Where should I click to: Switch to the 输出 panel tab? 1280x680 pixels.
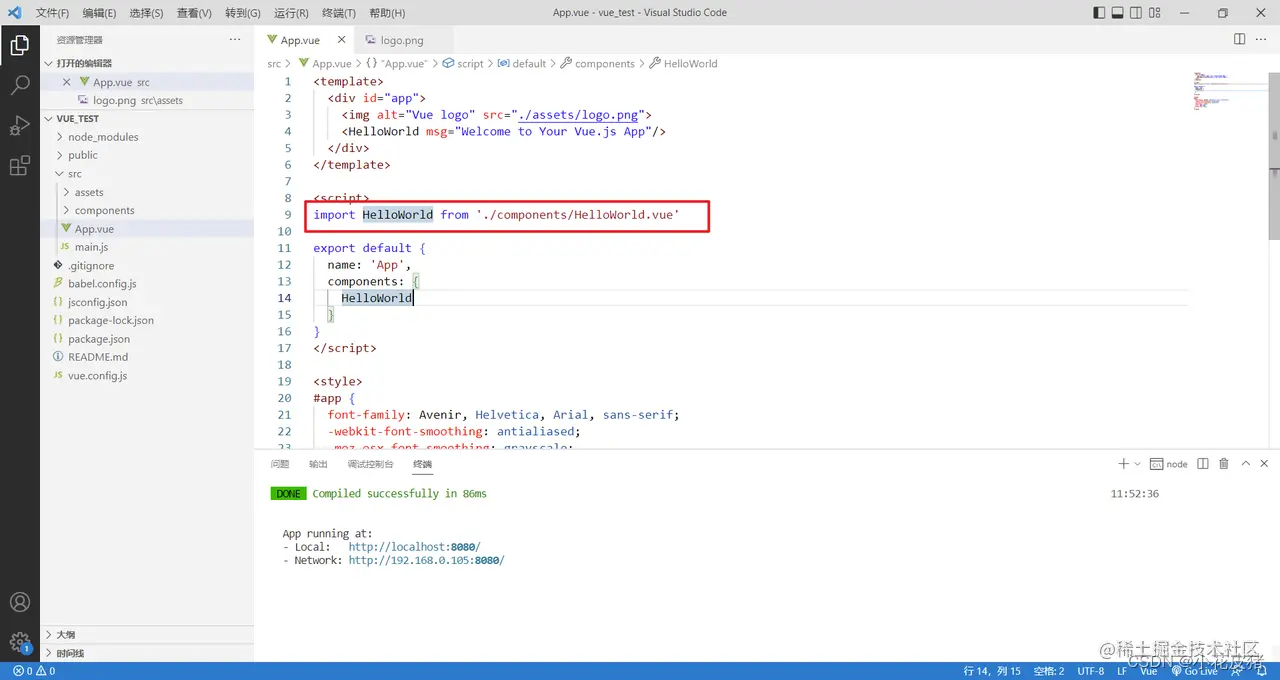point(318,464)
